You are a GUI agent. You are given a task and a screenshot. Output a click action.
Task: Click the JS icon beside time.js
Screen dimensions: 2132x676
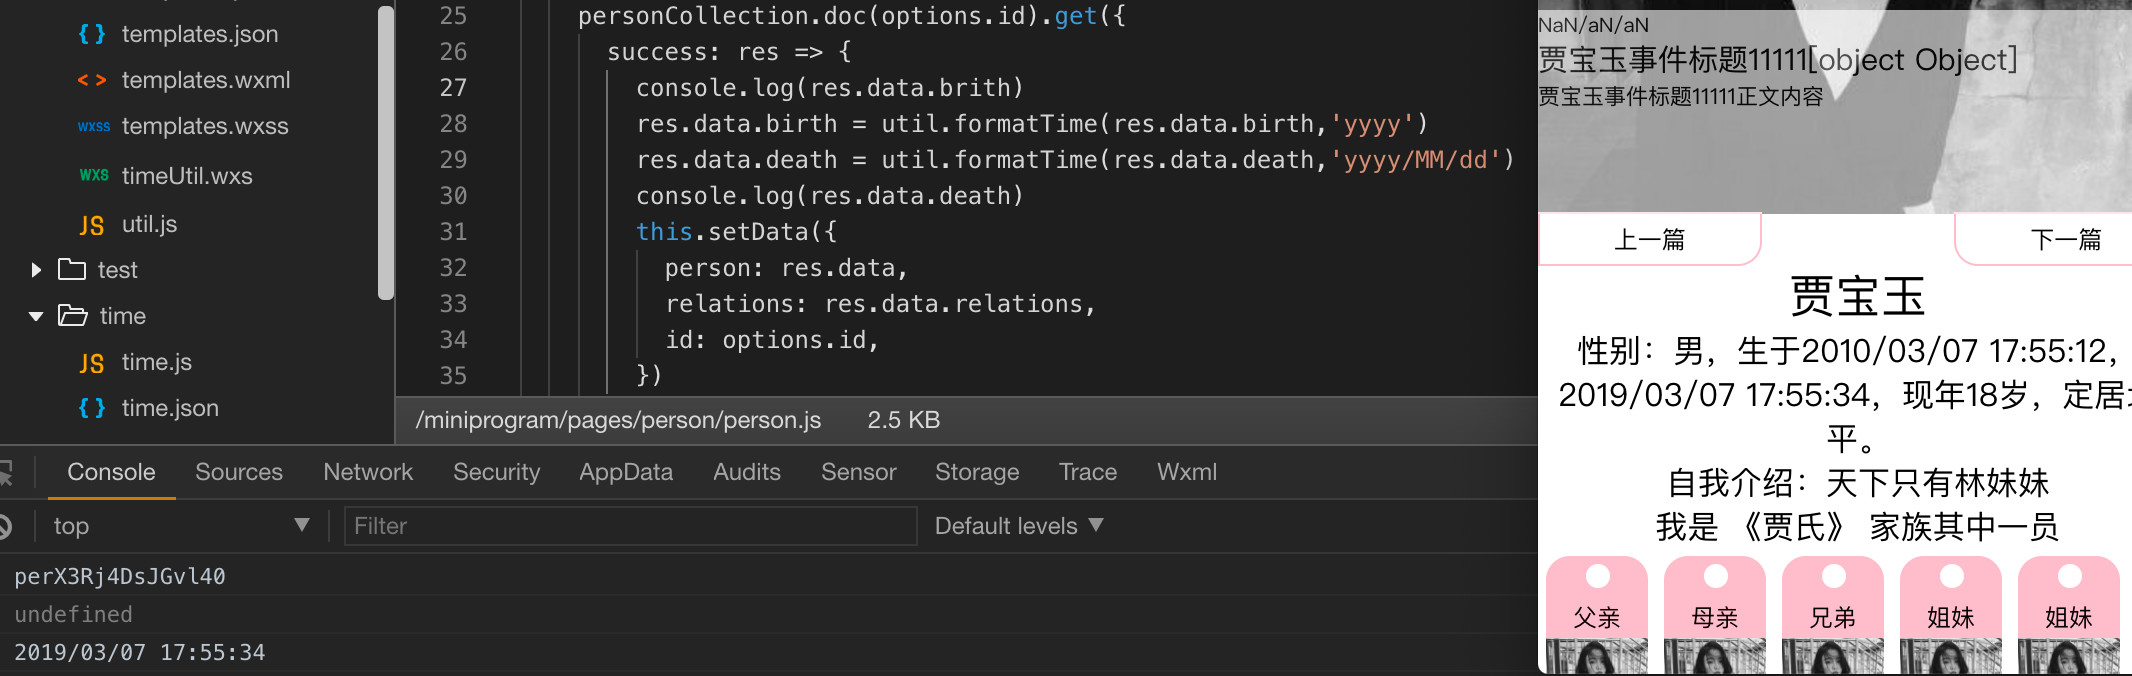[x=92, y=363]
